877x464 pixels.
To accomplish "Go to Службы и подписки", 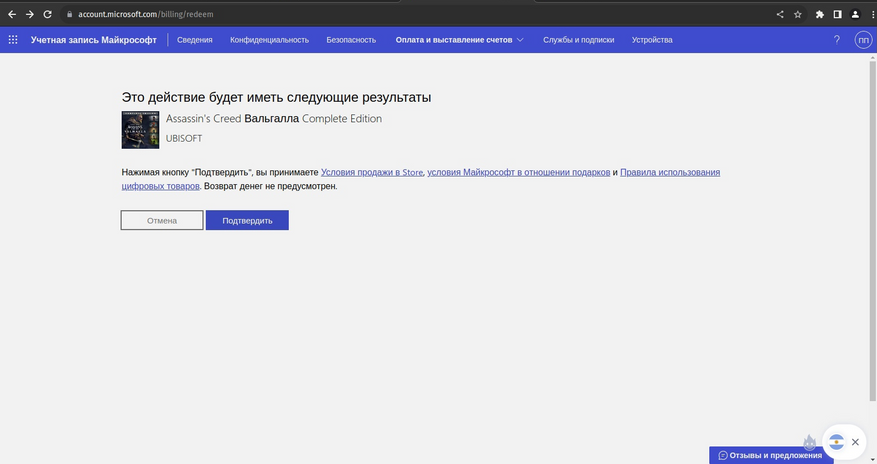I will [x=578, y=40].
